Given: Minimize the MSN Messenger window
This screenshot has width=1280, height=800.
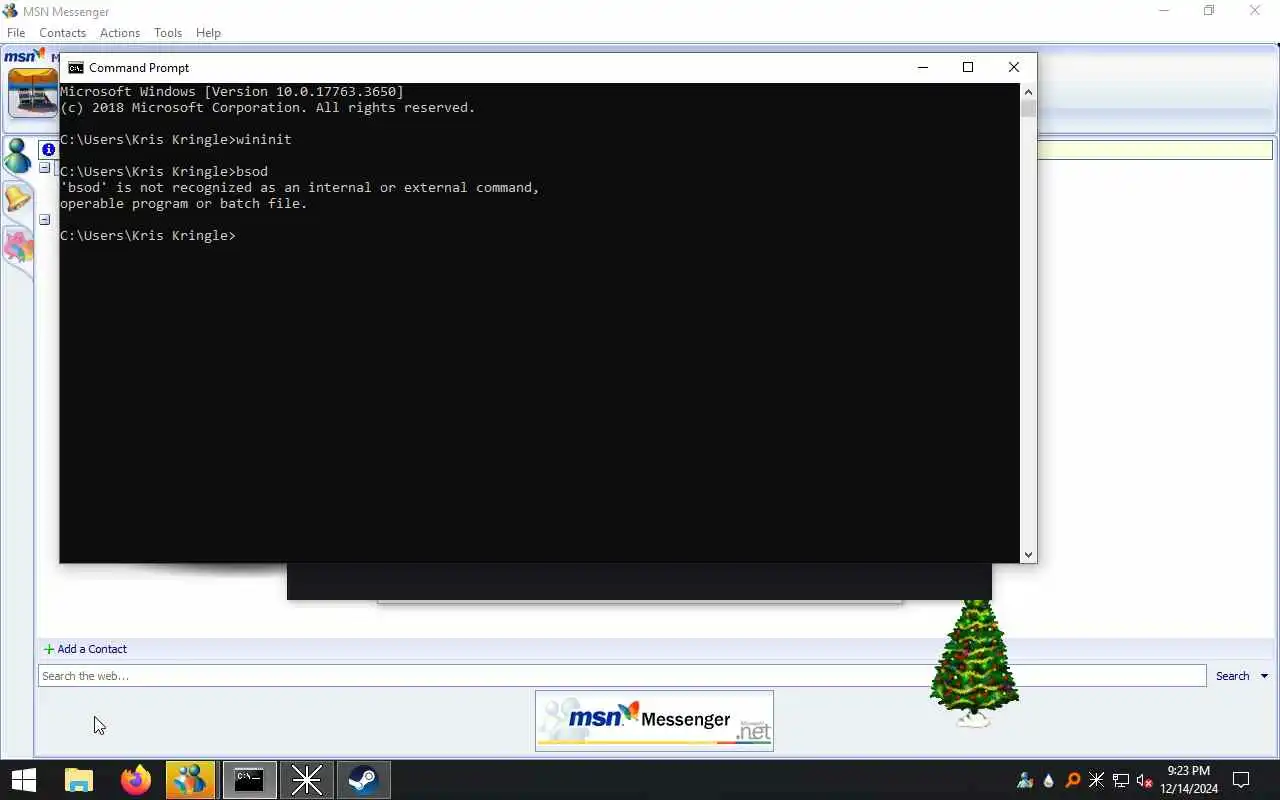Looking at the screenshot, I should [x=1163, y=11].
